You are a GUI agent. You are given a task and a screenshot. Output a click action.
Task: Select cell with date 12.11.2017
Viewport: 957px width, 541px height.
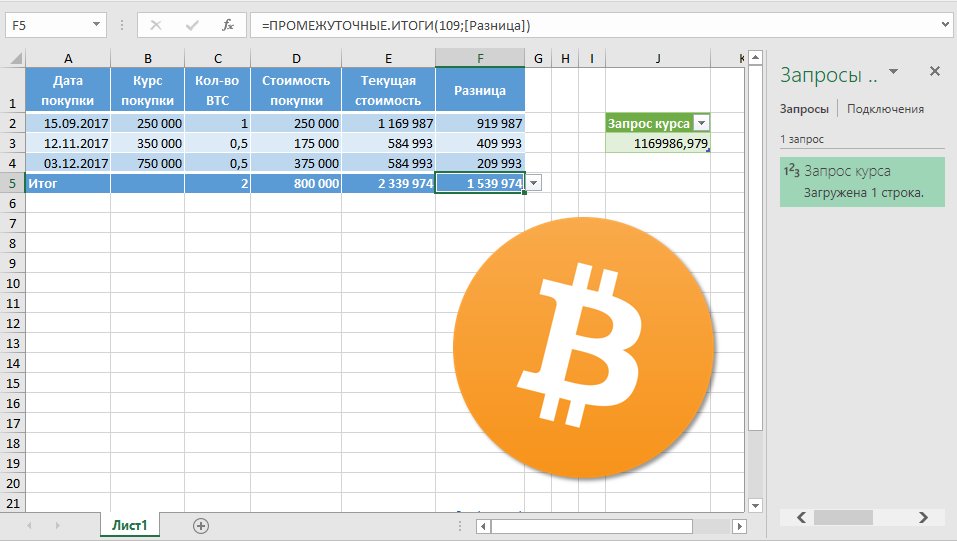68,143
